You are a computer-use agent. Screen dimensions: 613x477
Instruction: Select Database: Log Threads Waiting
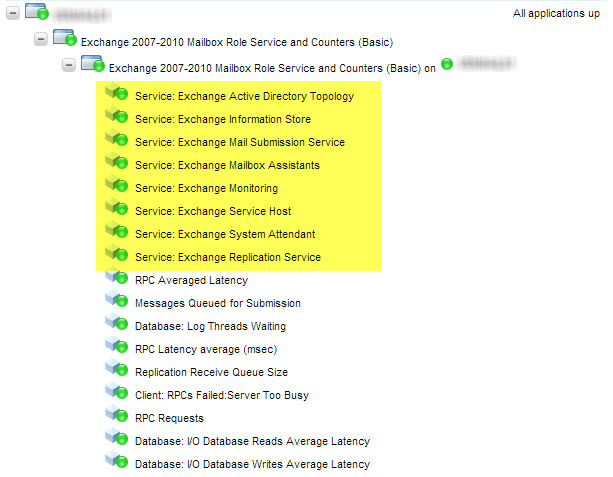tap(210, 326)
